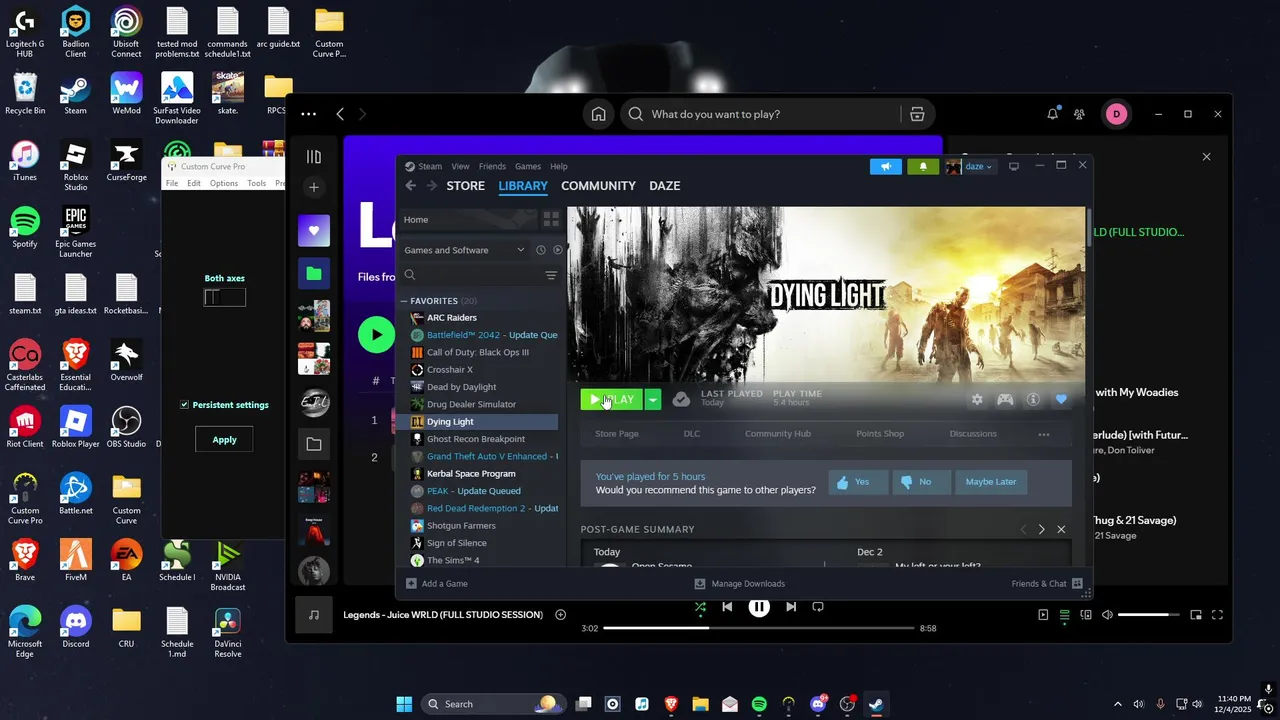Go to next post-game summary
Screen dimensions: 1280x720
(x=1041, y=529)
